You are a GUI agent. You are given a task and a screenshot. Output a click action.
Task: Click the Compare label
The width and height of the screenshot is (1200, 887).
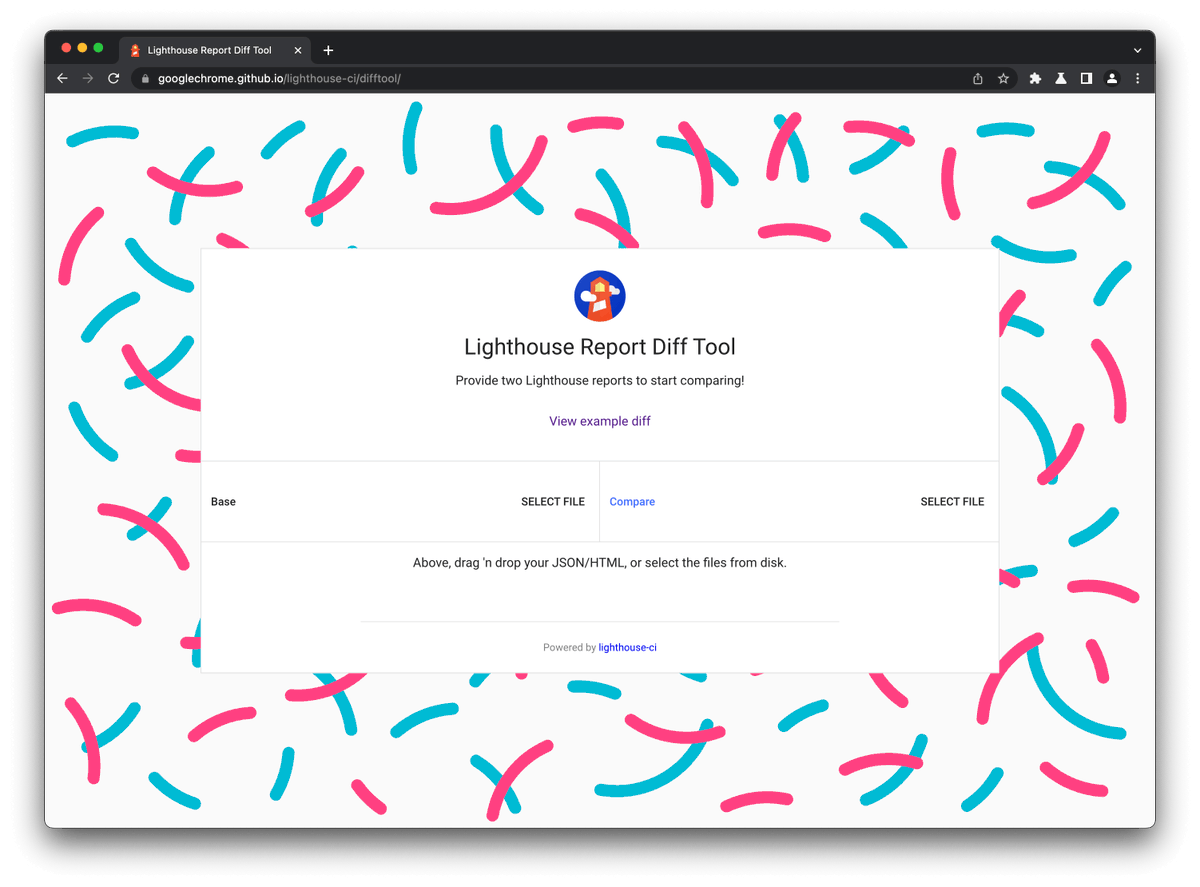632,502
